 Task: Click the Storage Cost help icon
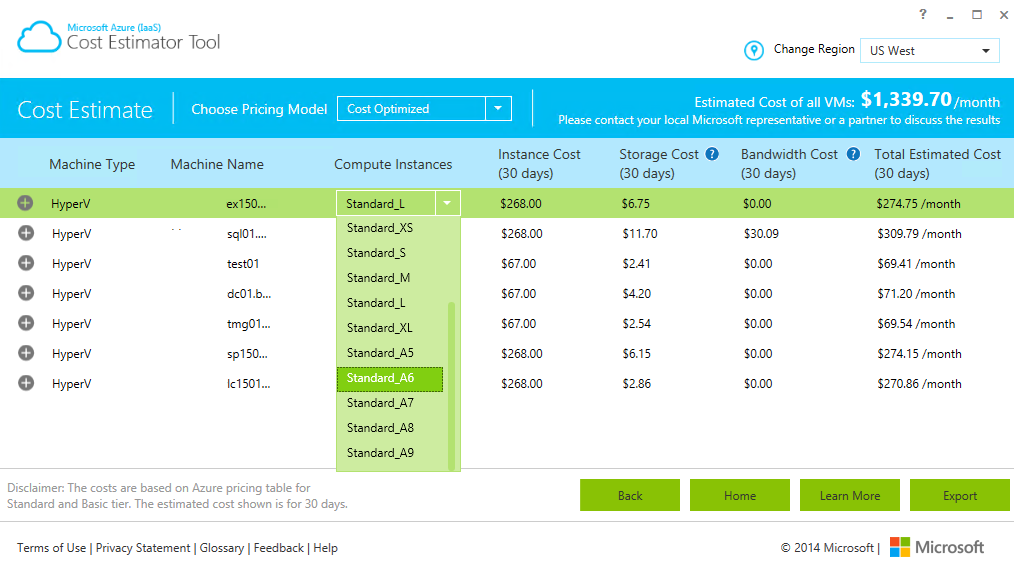712,154
